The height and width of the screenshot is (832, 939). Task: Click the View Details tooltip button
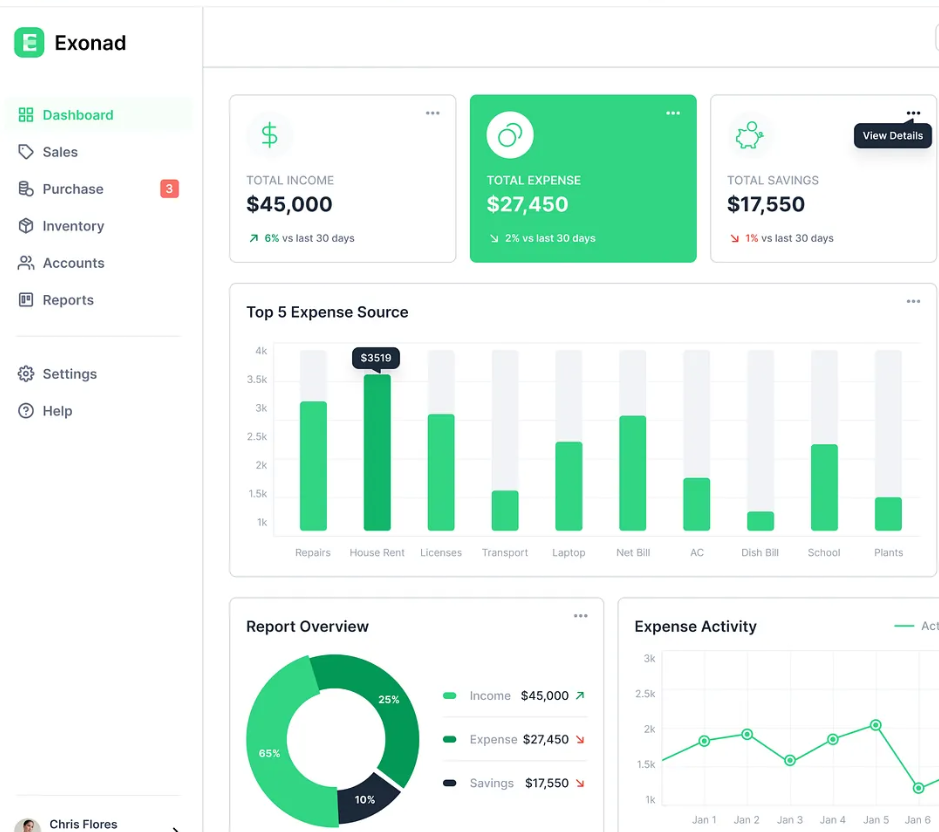click(x=892, y=135)
